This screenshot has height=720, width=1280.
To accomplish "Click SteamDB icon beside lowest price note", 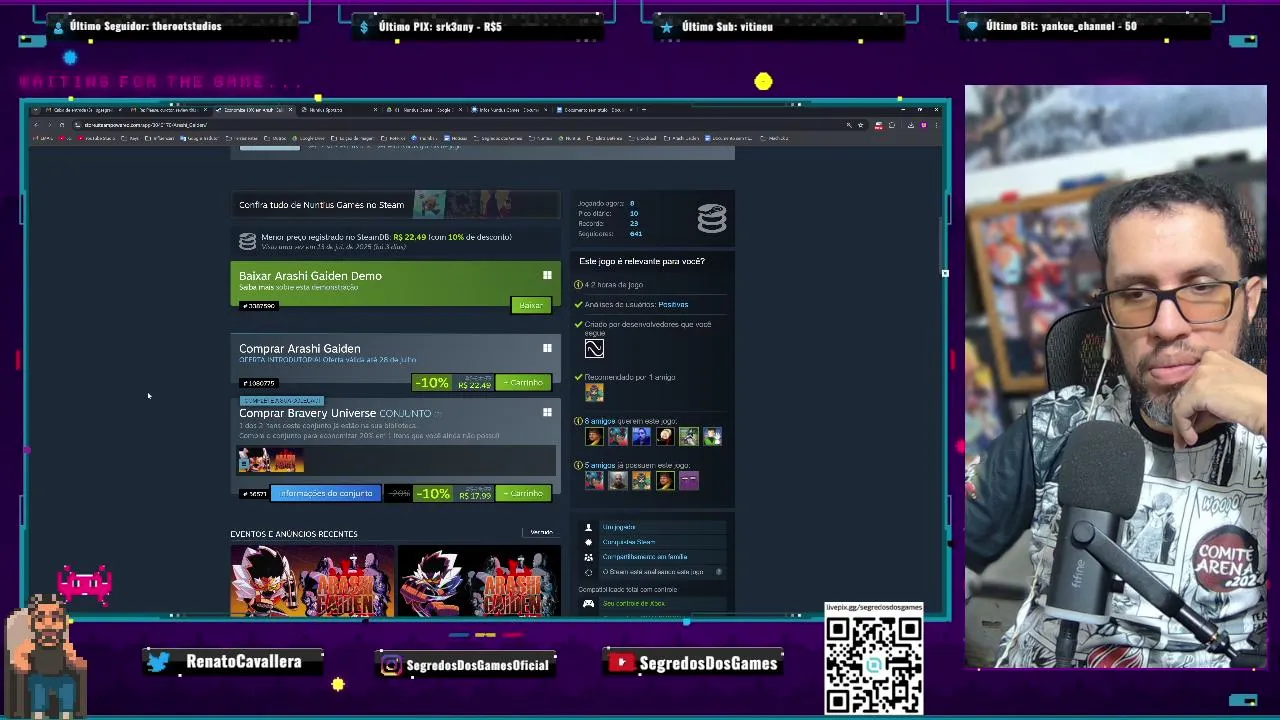I will coord(247,242).
